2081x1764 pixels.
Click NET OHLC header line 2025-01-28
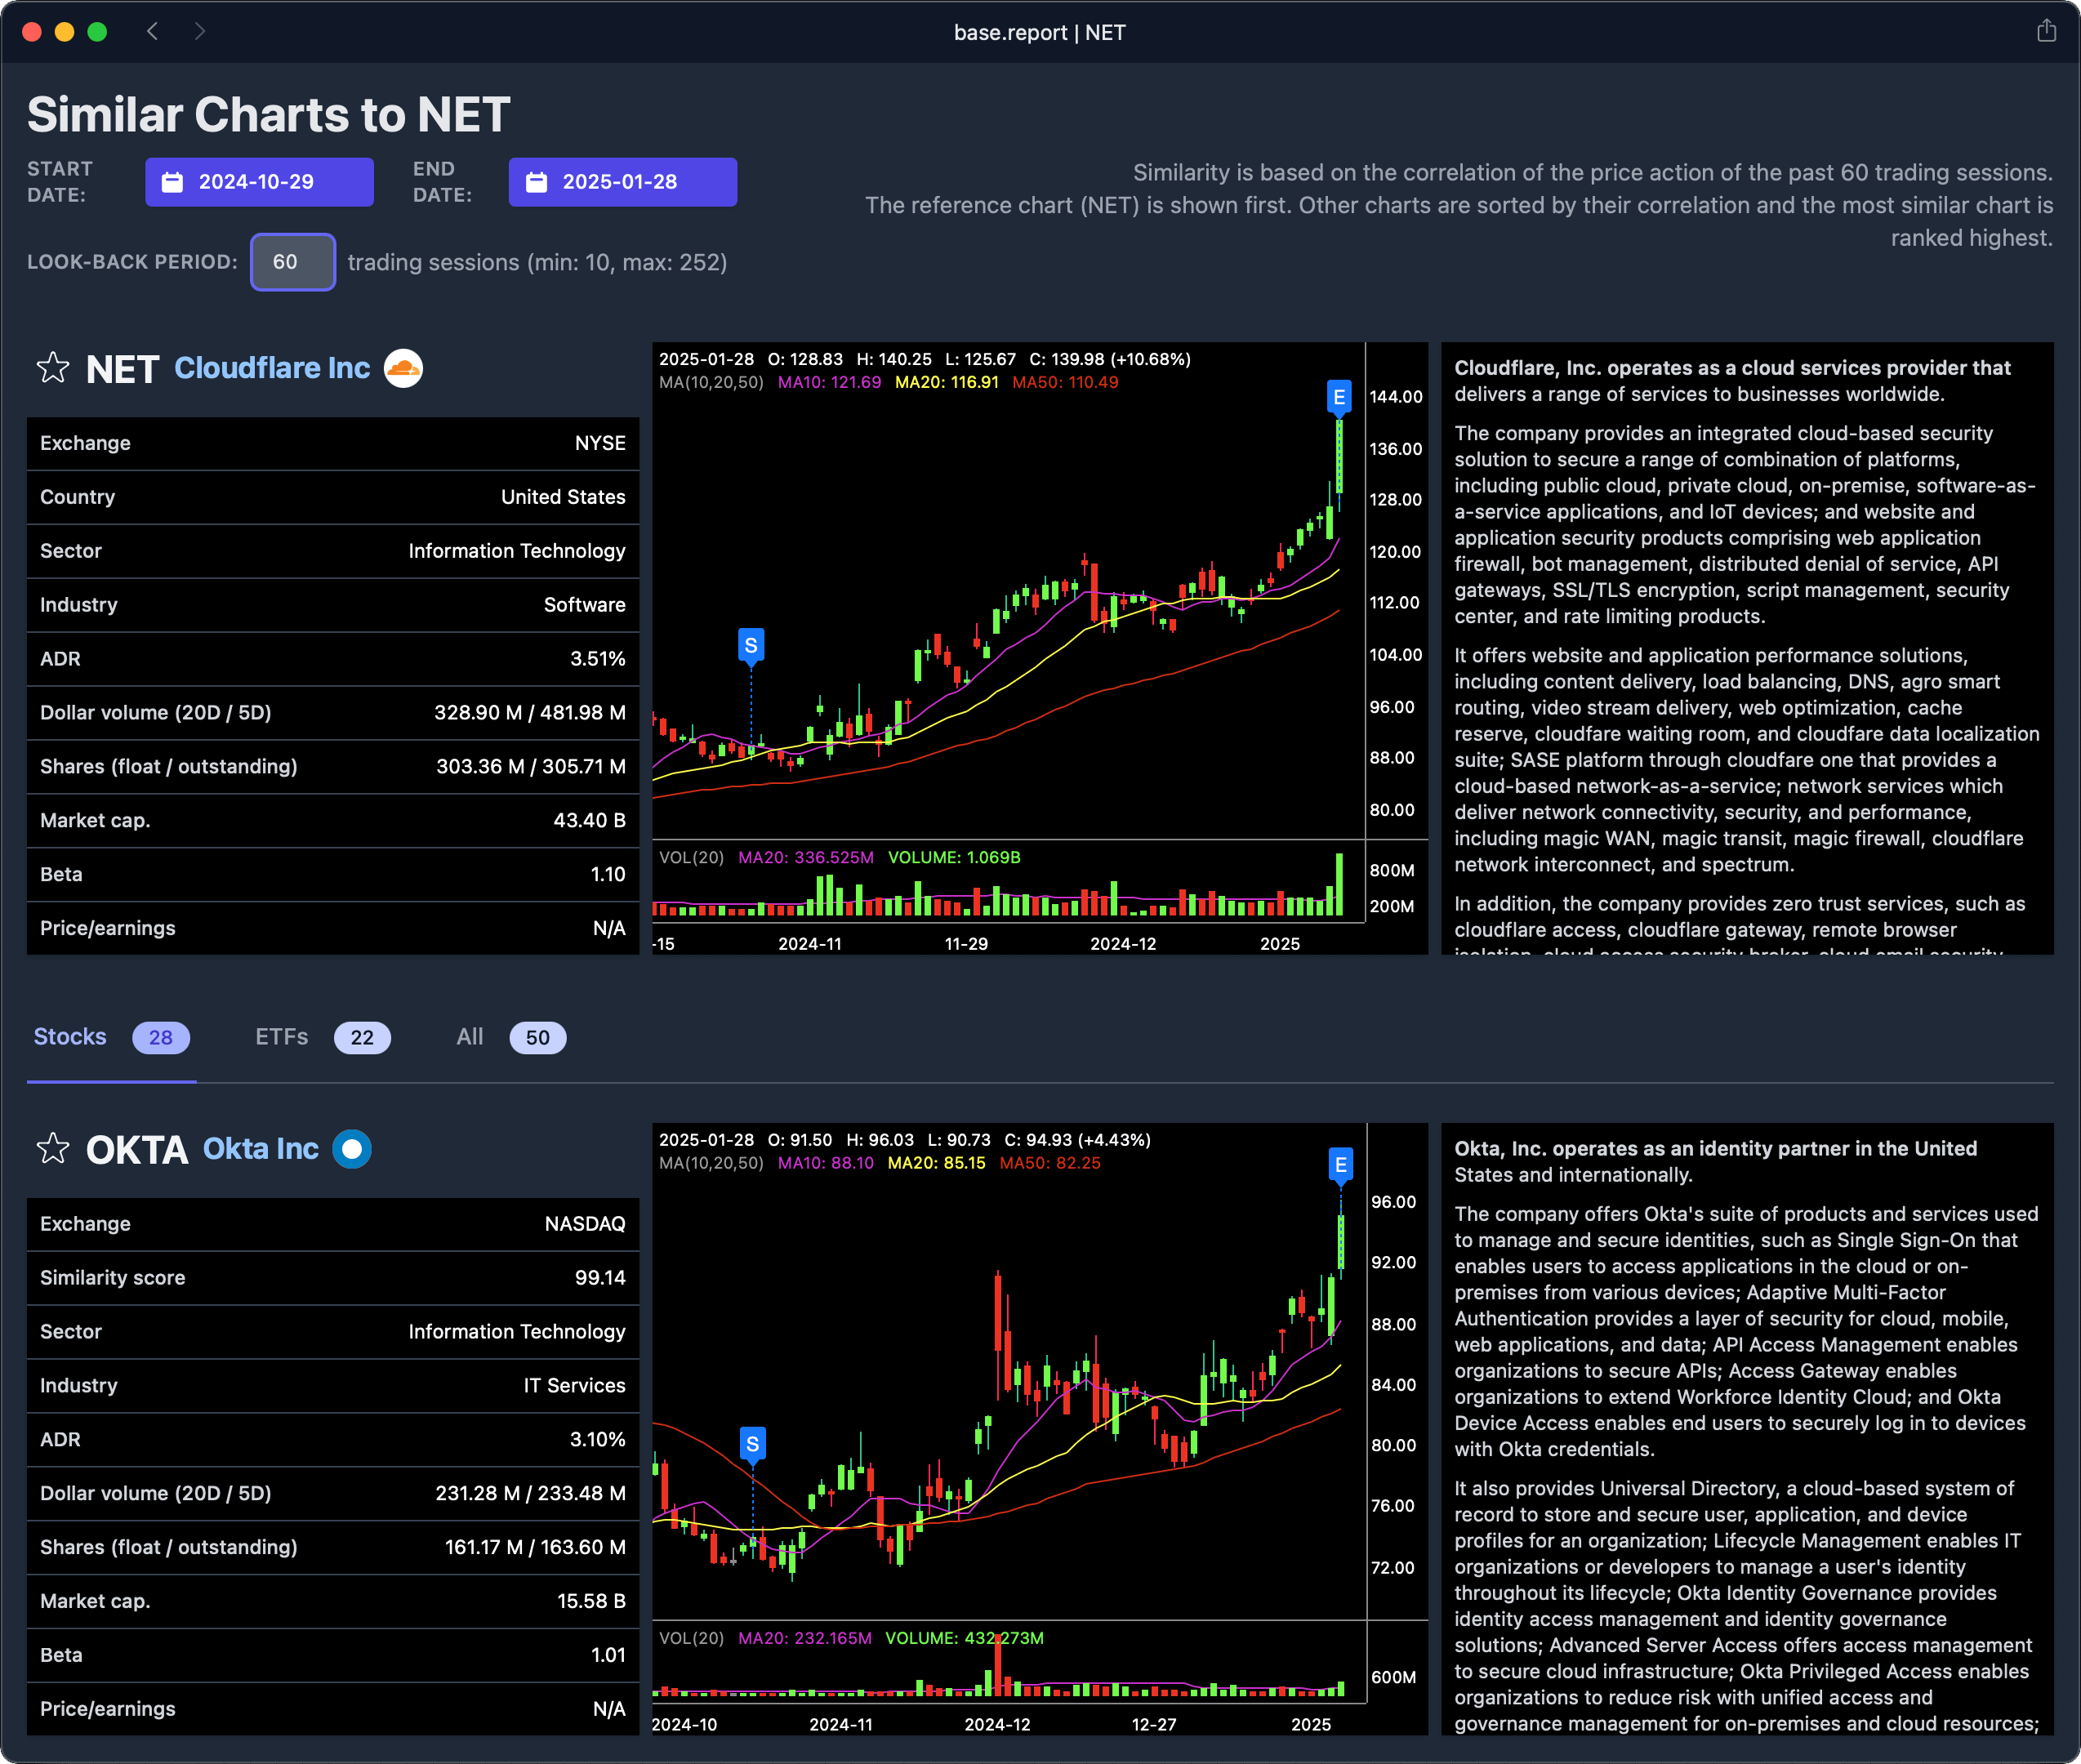pyautogui.click(x=925, y=359)
